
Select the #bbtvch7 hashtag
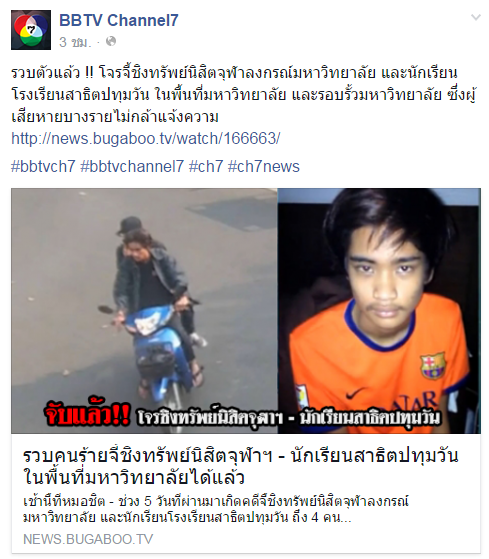[x=43, y=166]
